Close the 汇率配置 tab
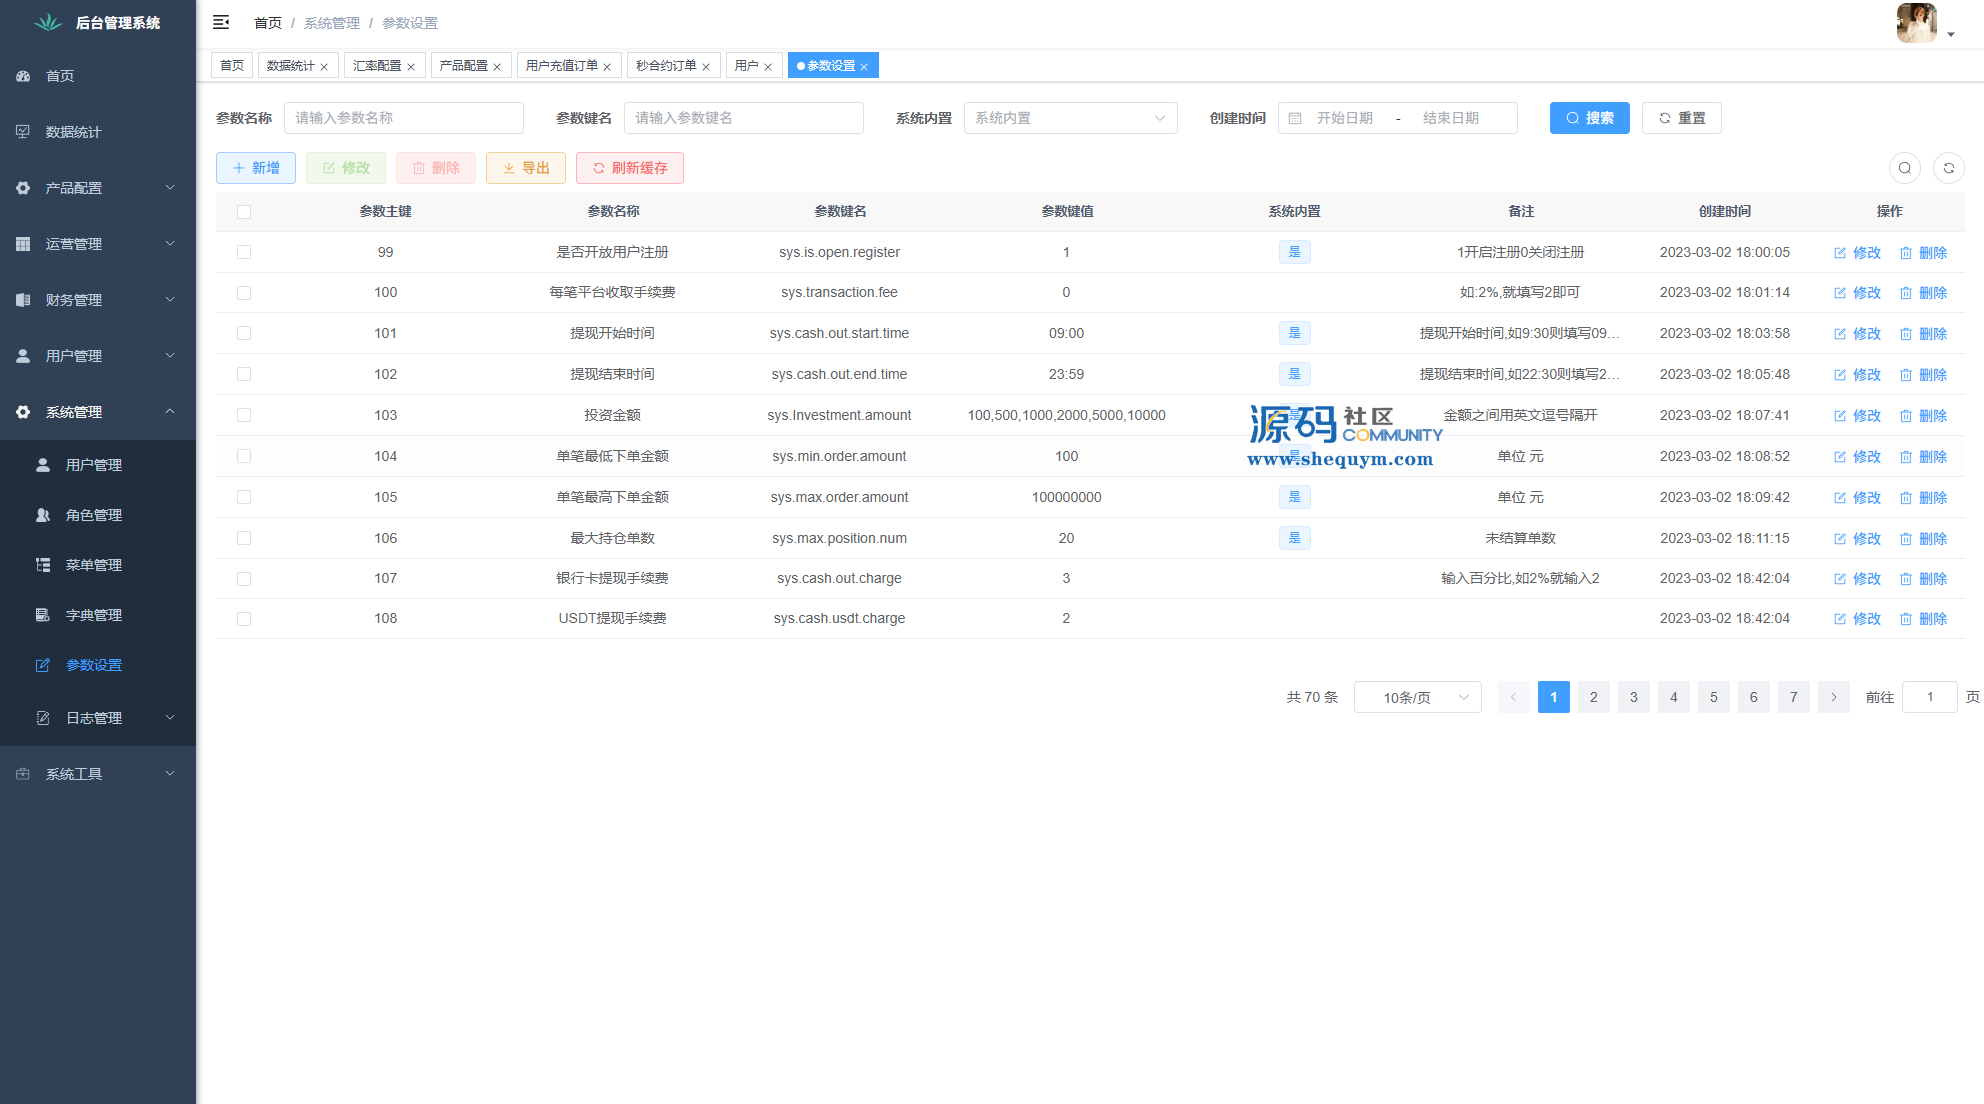The image size is (1984, 1104). point(411,67)
